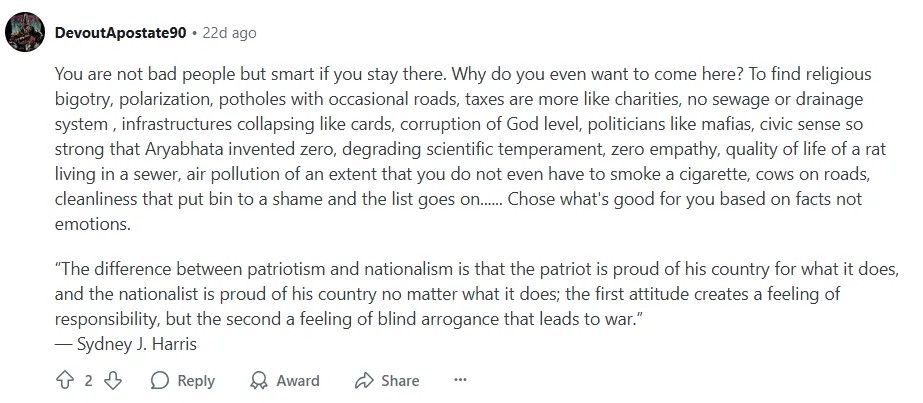Click the Share button label
923x403 pixels.
point(400,380)
